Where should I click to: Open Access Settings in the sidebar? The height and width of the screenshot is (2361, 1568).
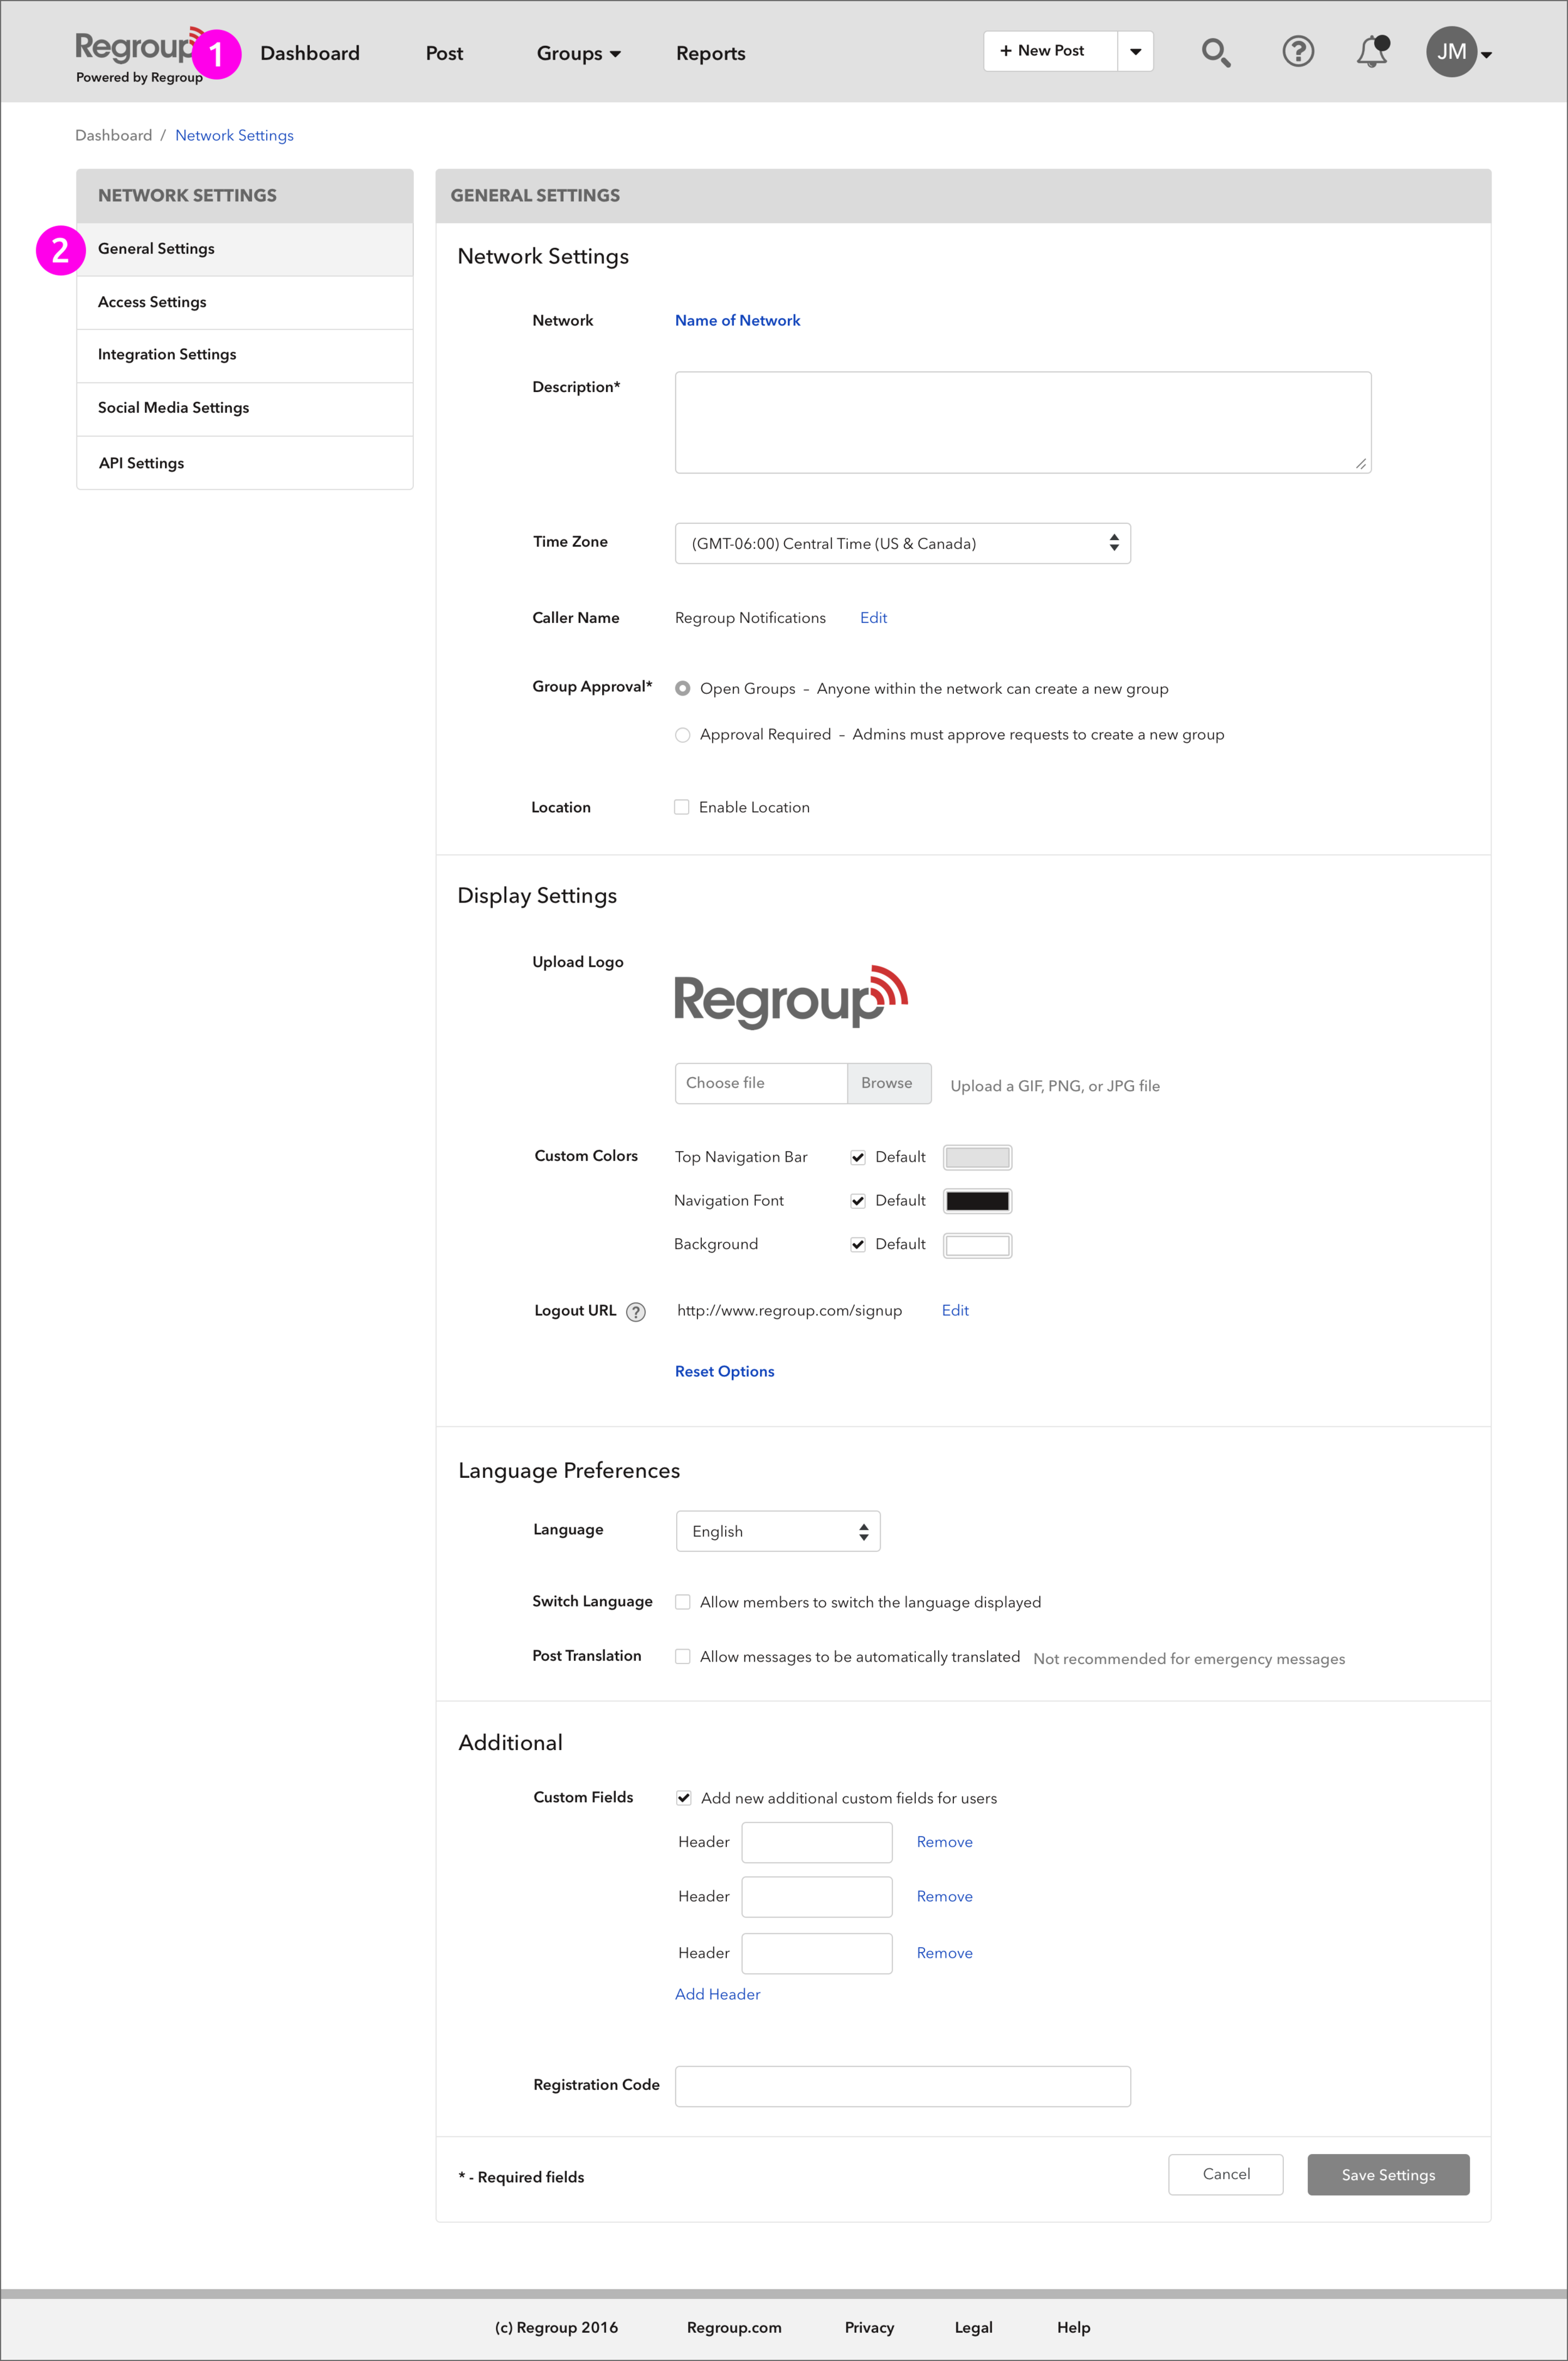tap(152, 302)
